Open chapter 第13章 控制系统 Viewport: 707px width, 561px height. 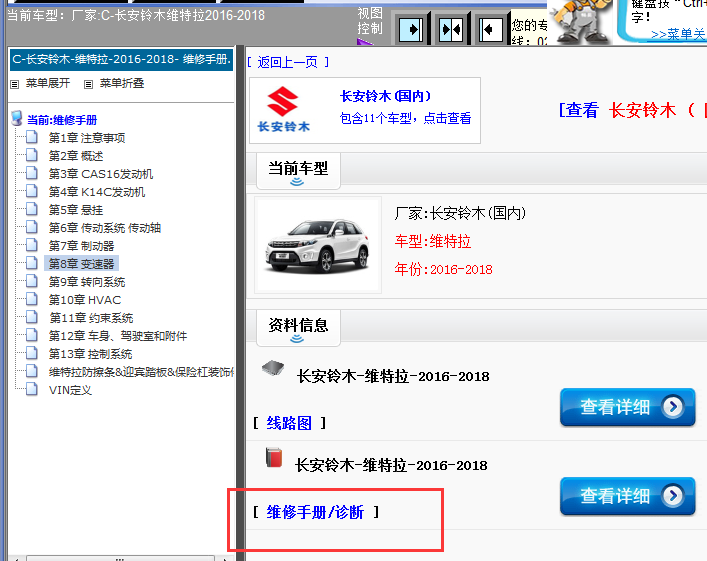(91, 354)
